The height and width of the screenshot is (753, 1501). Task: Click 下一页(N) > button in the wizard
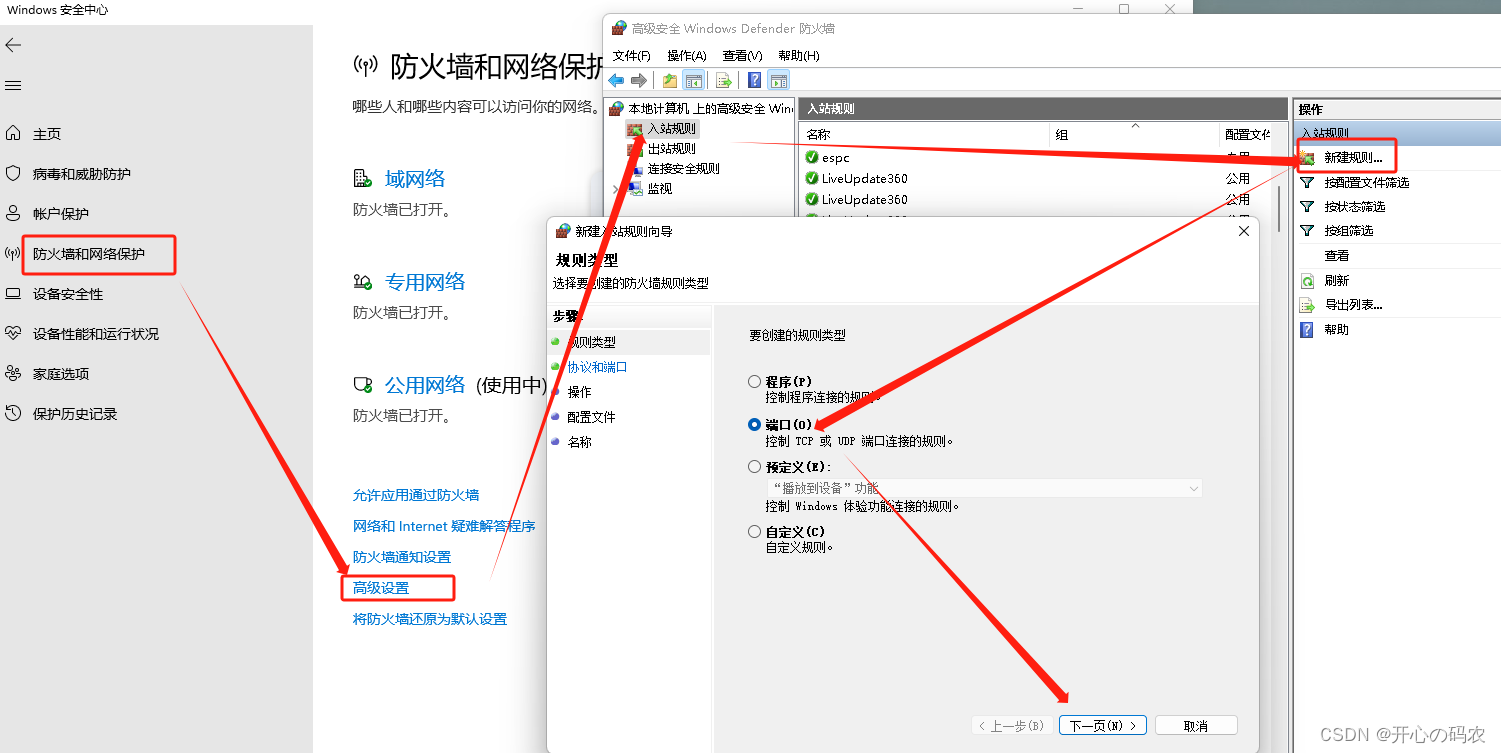click(1103, 726)
